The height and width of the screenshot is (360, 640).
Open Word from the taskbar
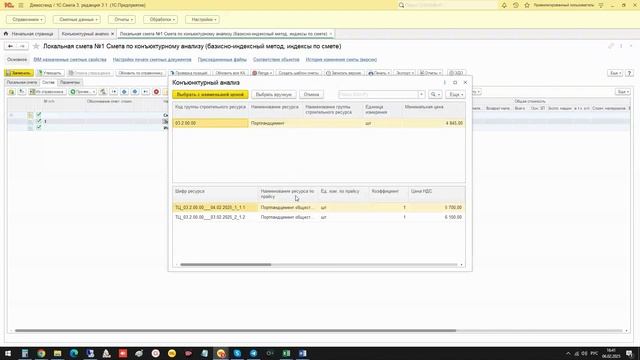pos(302,353)
